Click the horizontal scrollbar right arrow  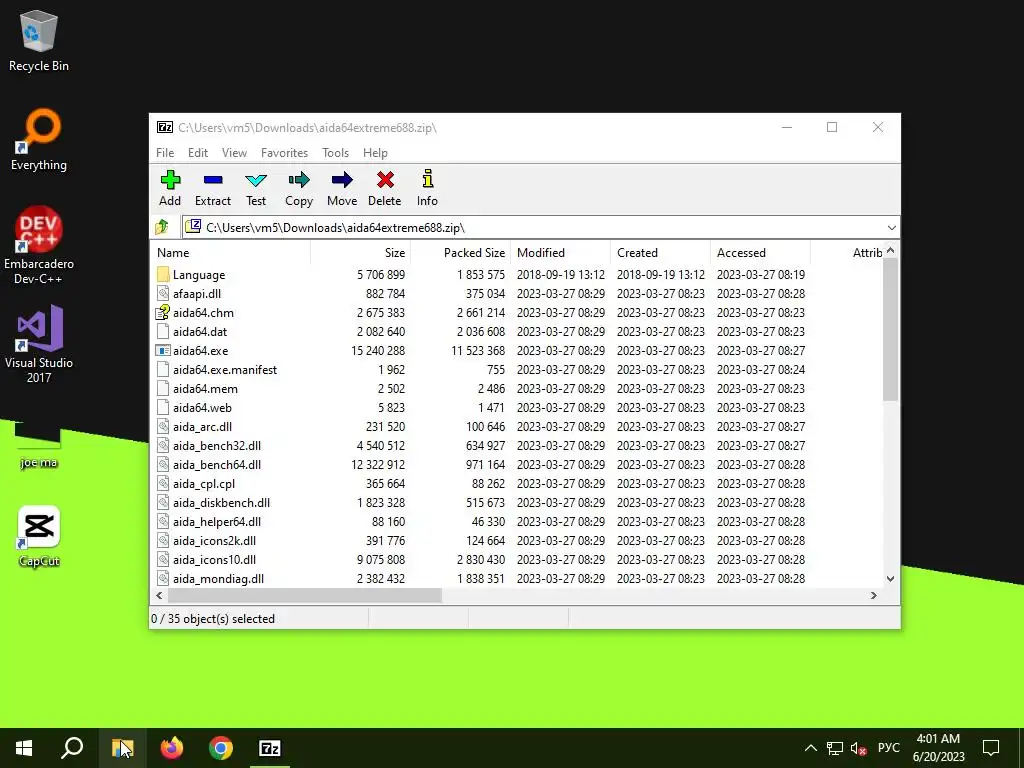pos(874,596)
